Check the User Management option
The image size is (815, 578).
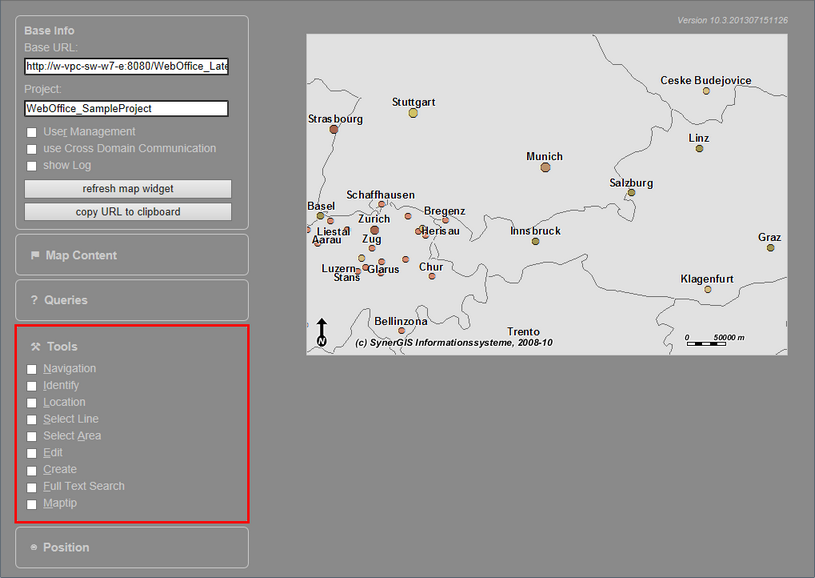[x=31, y=131]
